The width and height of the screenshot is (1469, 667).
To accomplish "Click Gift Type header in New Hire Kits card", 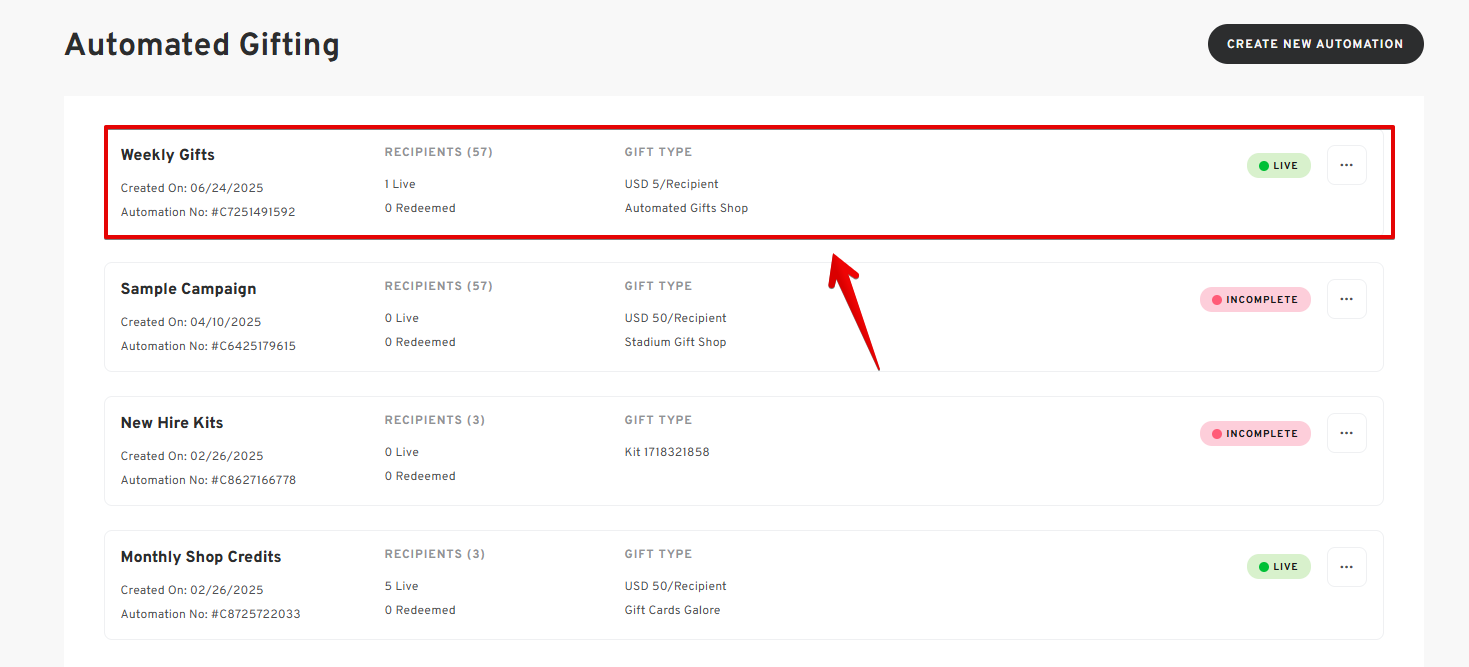I will [x=658, y=420].
